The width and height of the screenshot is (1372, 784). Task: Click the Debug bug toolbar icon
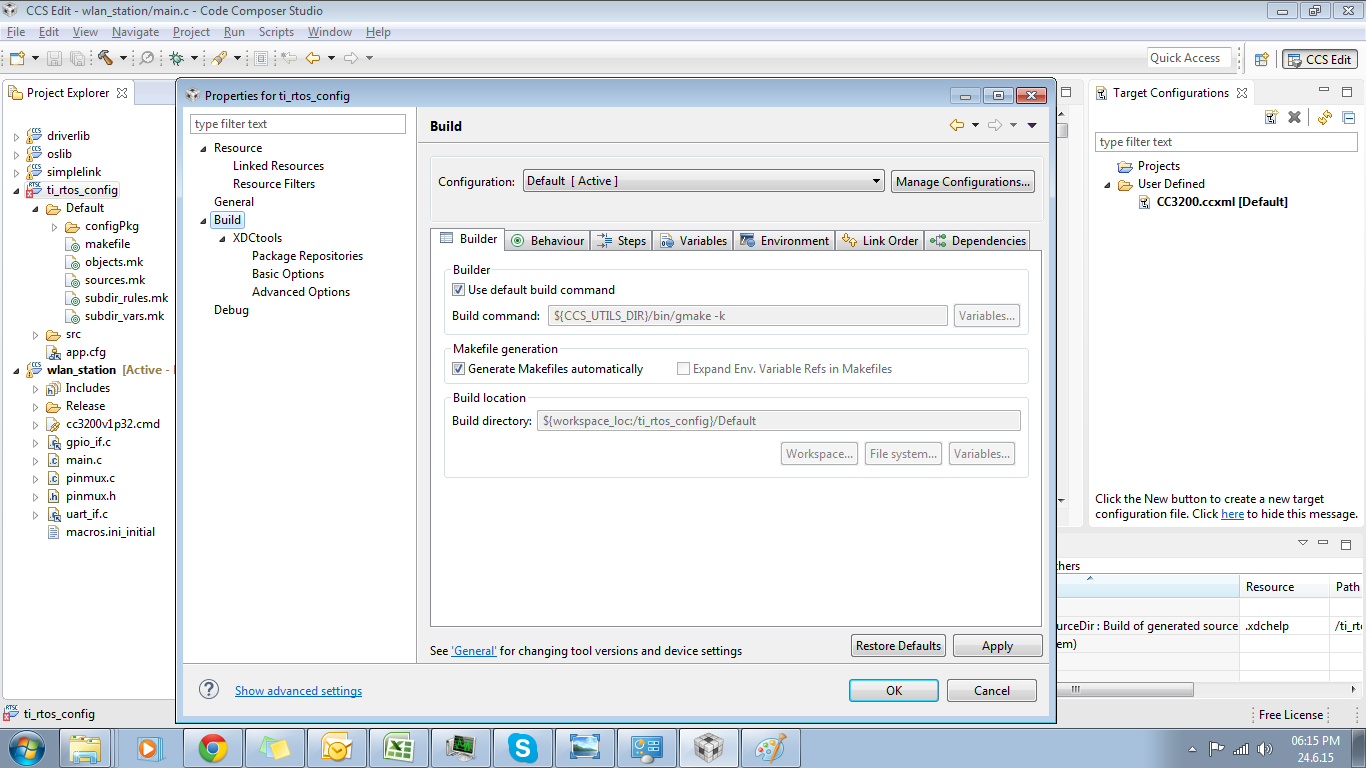(x=177, y=59)
